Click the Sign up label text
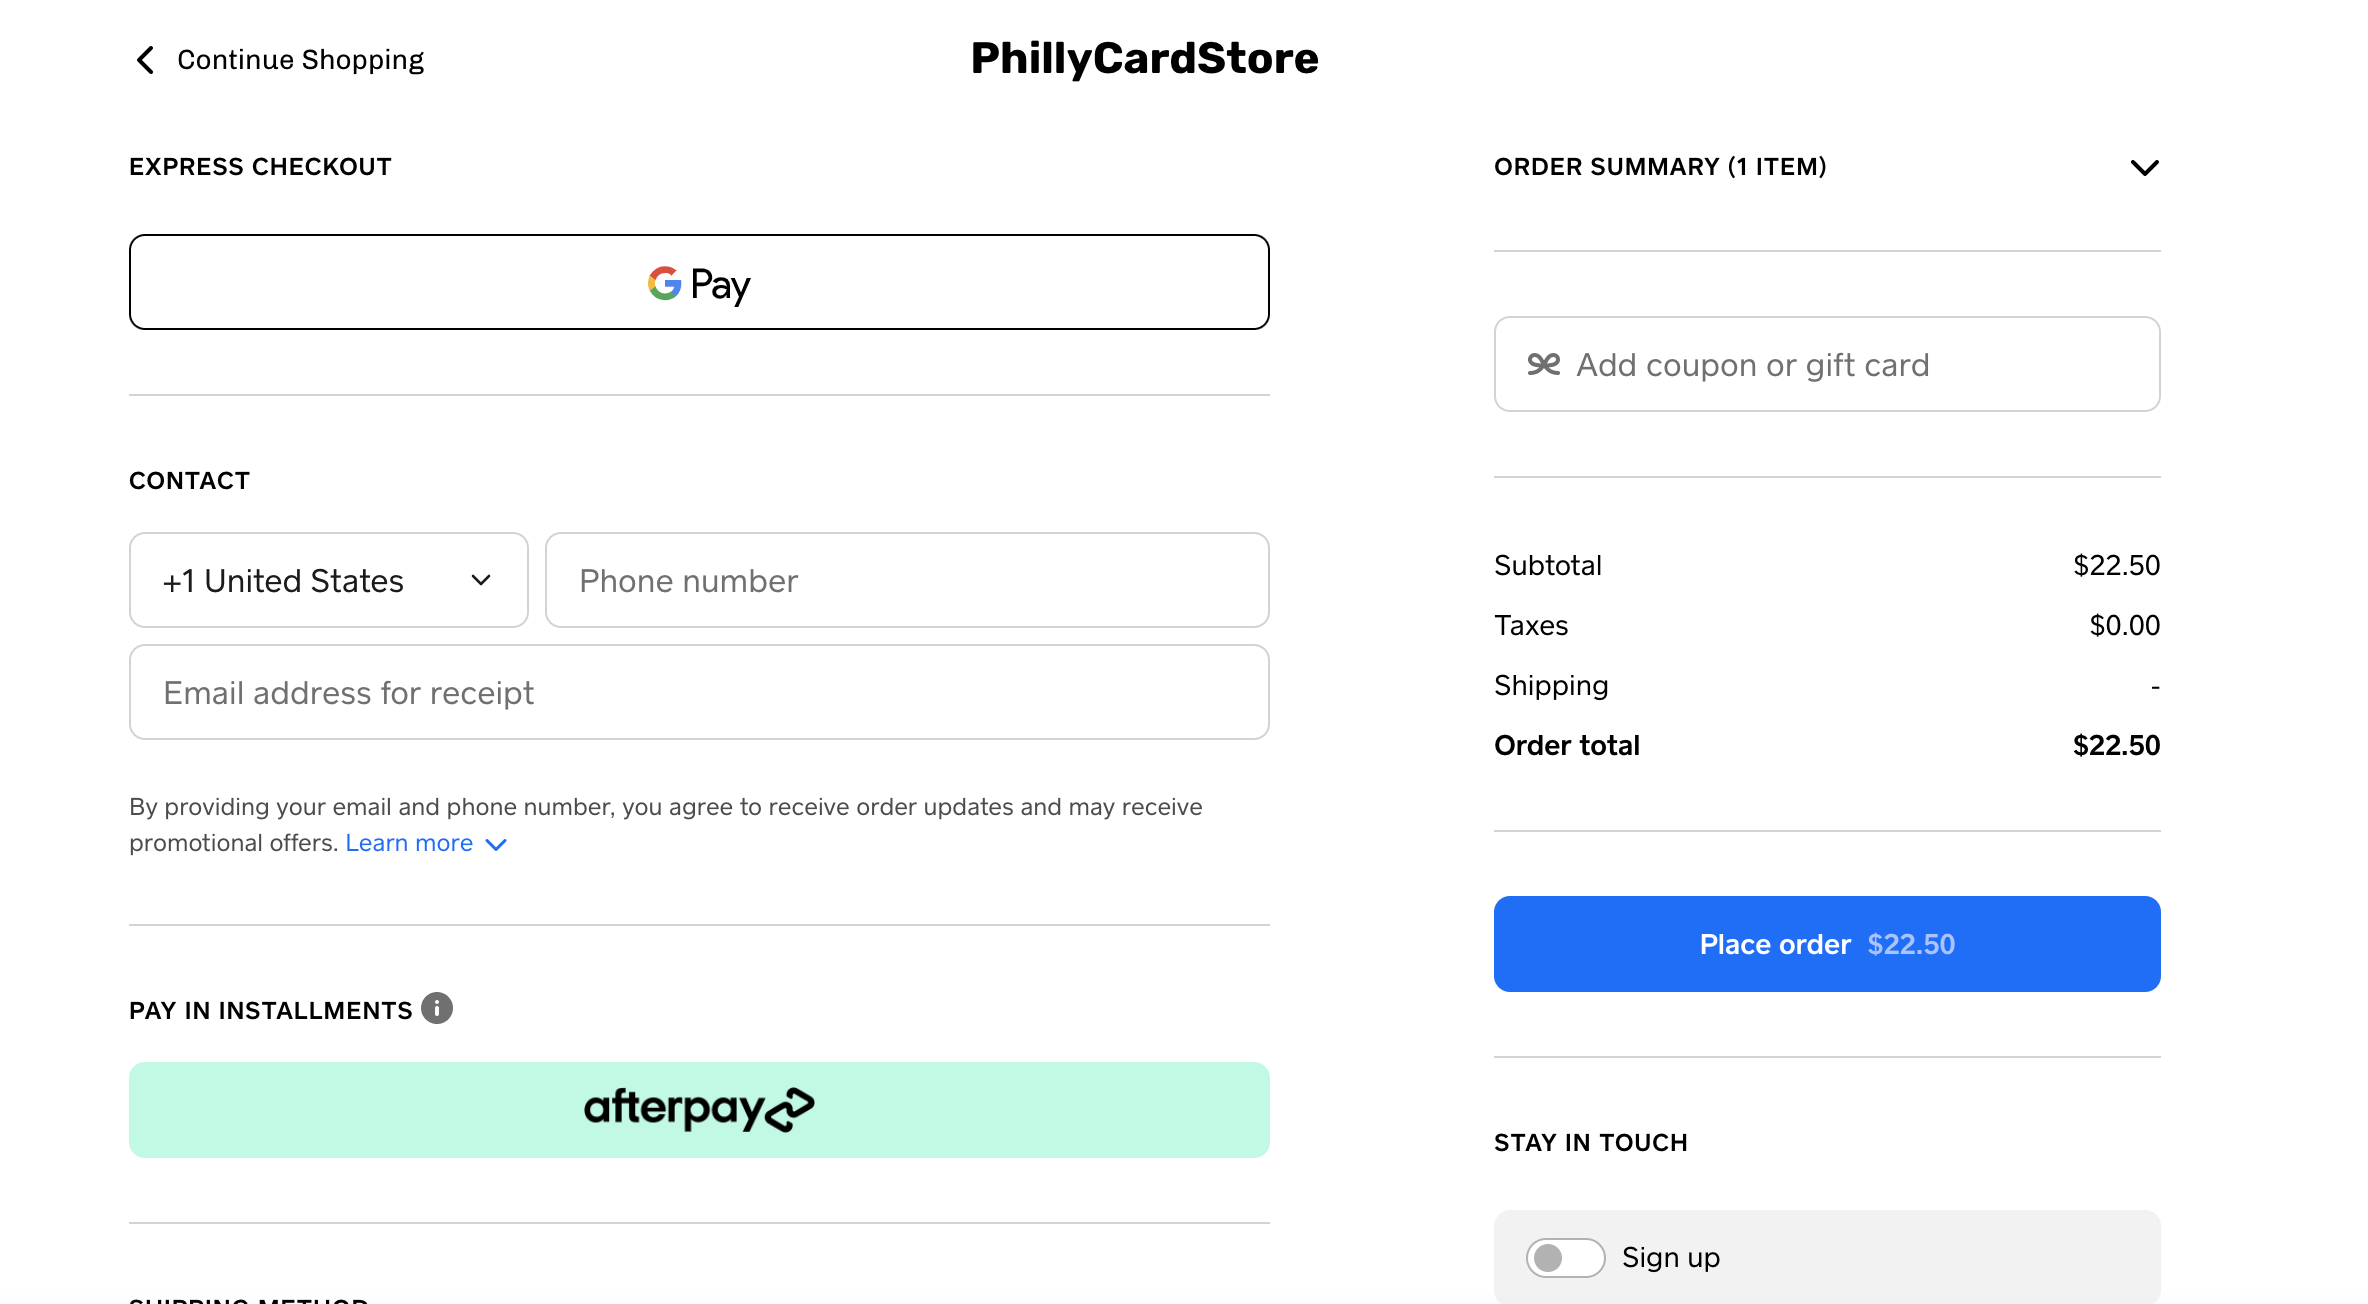The image size is (2368, 1304). [1670, 1257]
